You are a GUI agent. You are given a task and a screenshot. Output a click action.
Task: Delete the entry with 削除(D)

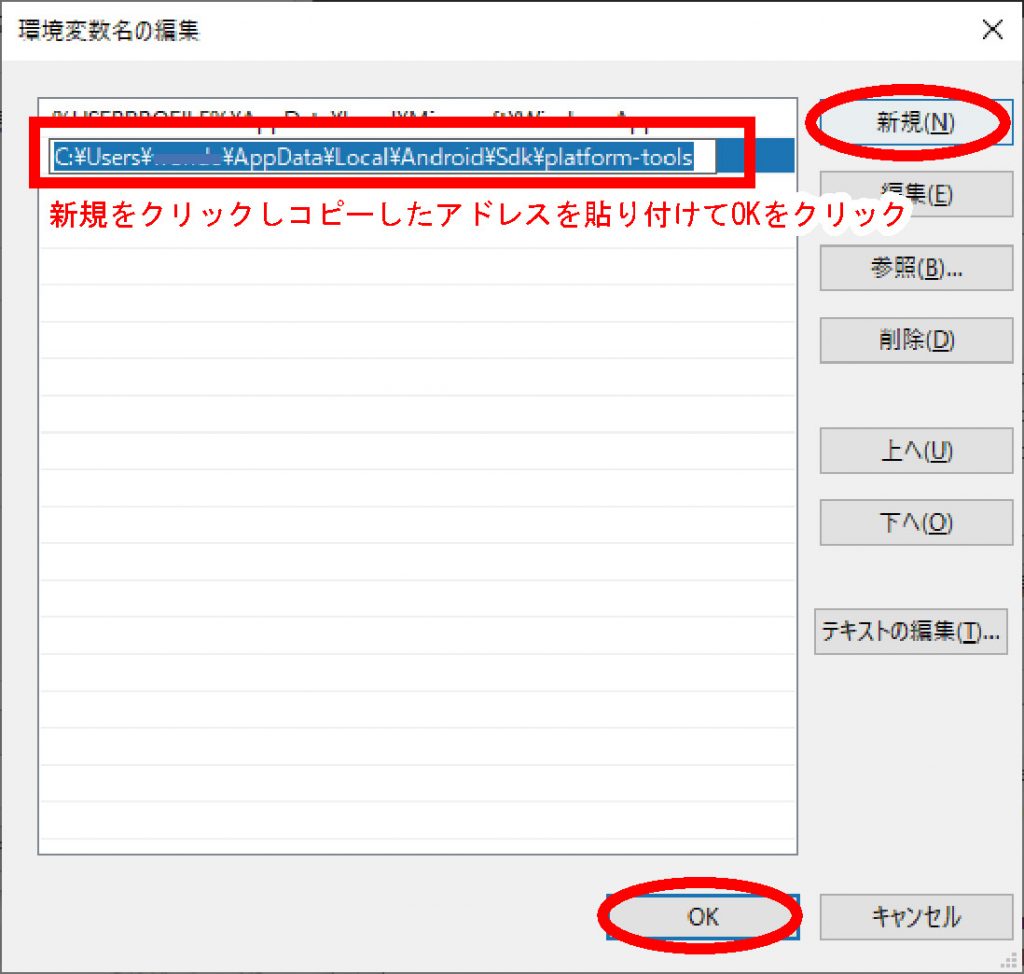916,340
